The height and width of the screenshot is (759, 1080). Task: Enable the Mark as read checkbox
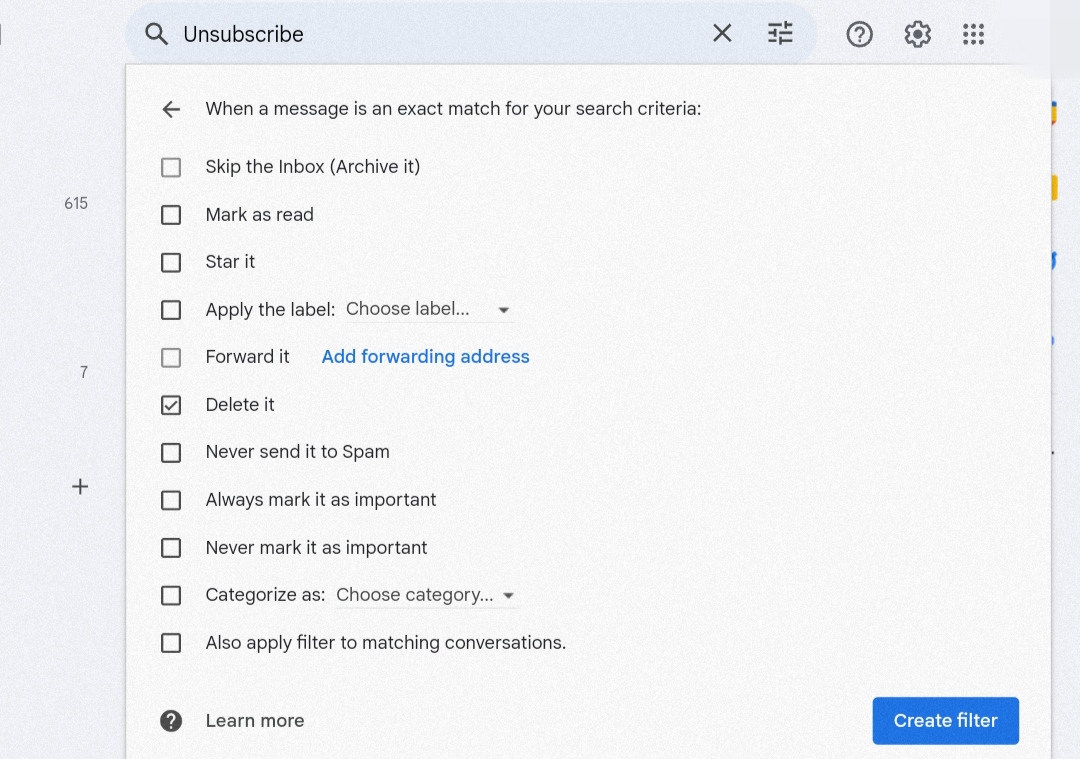pyautogui.click(x=171, y=215)
